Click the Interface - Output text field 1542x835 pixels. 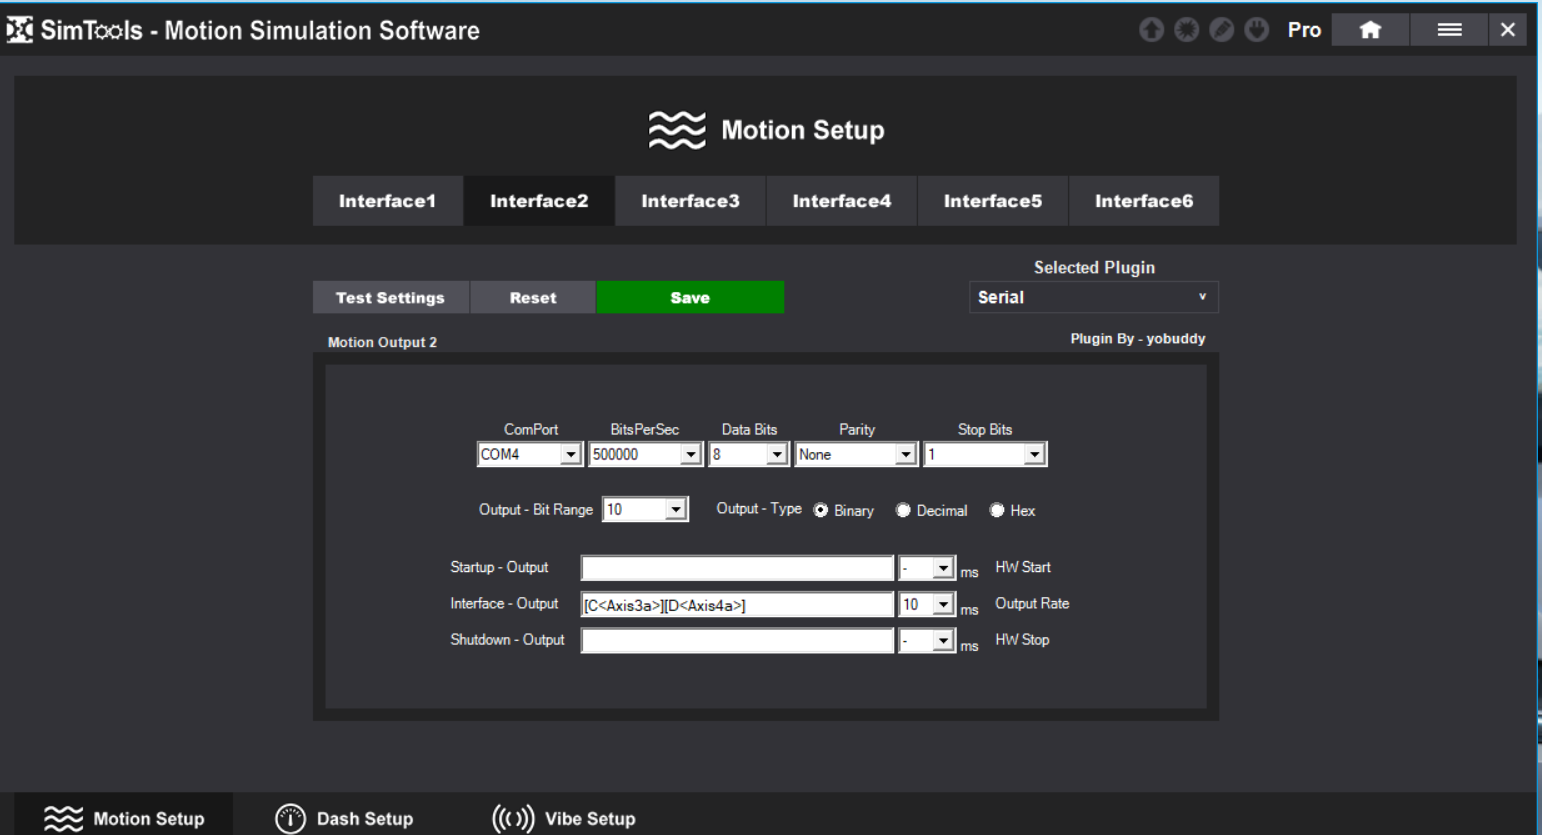click(x=737, y=604)
